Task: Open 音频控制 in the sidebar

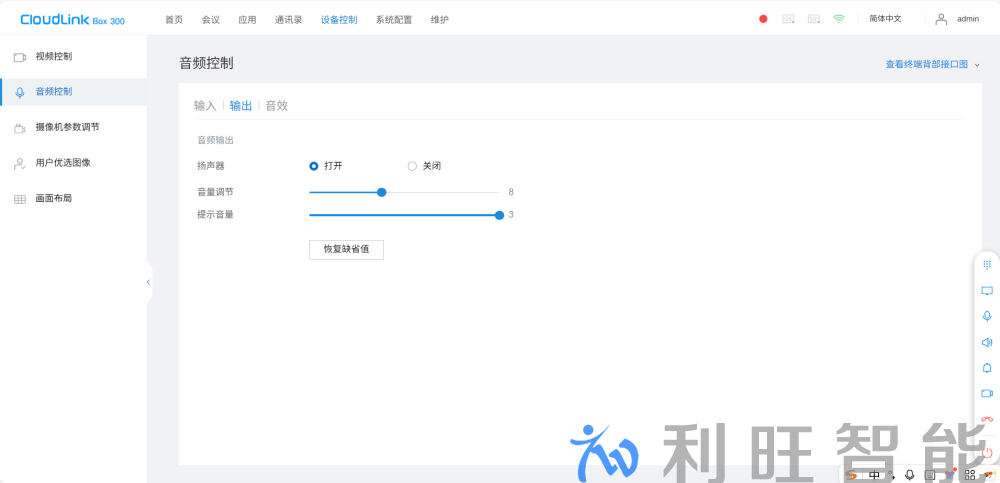Action: pyautogui.click(x=73, y=92)
